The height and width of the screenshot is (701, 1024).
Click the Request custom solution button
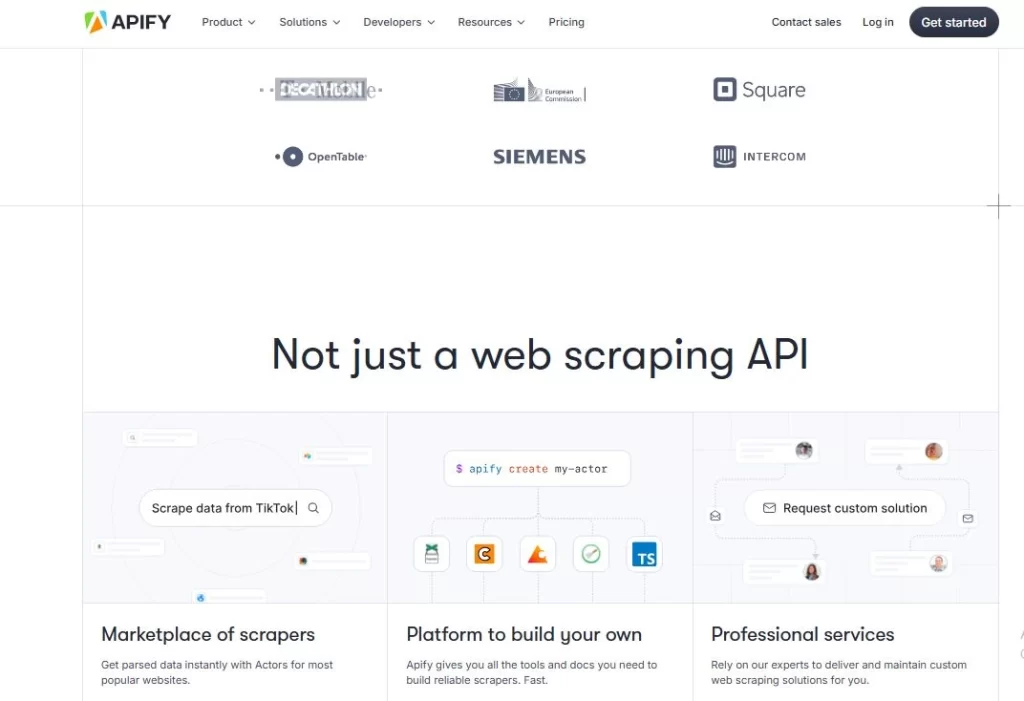[845, 508]
